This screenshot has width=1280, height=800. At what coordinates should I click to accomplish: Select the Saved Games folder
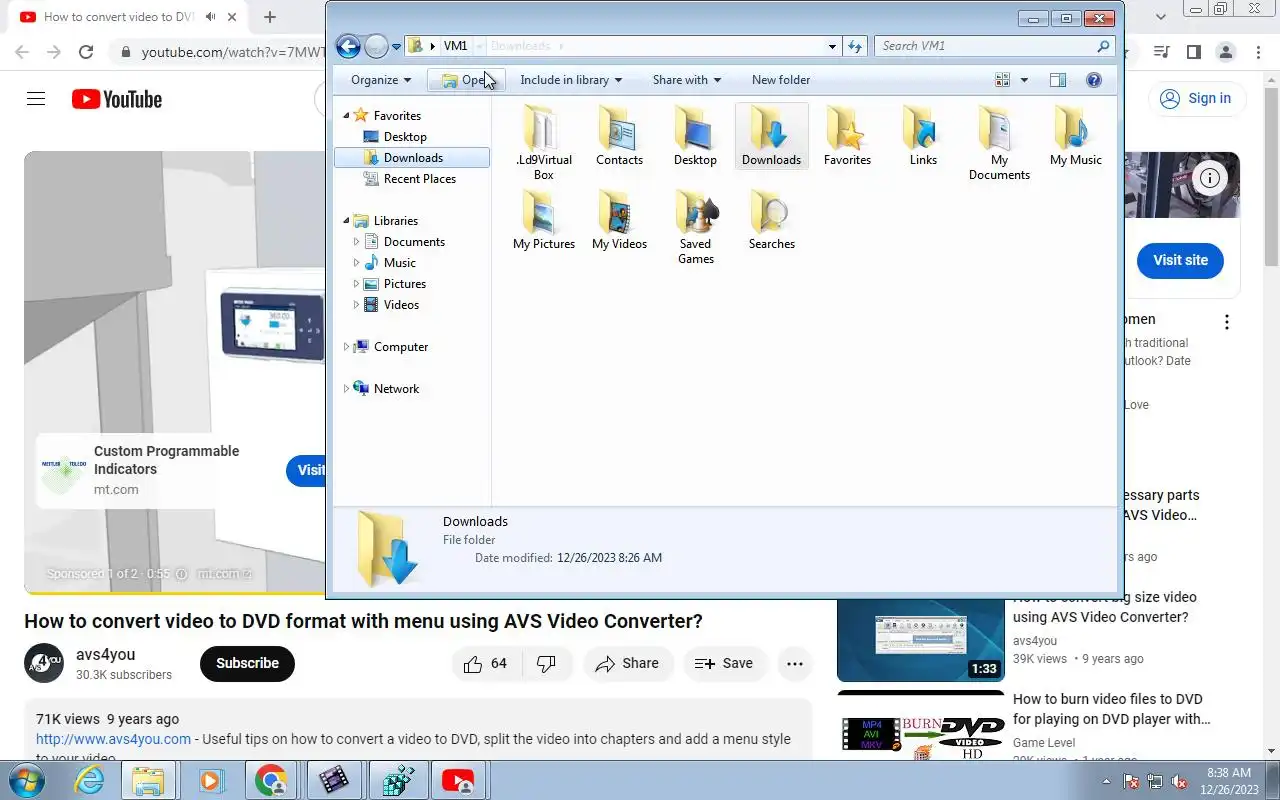tap(695, 227)
